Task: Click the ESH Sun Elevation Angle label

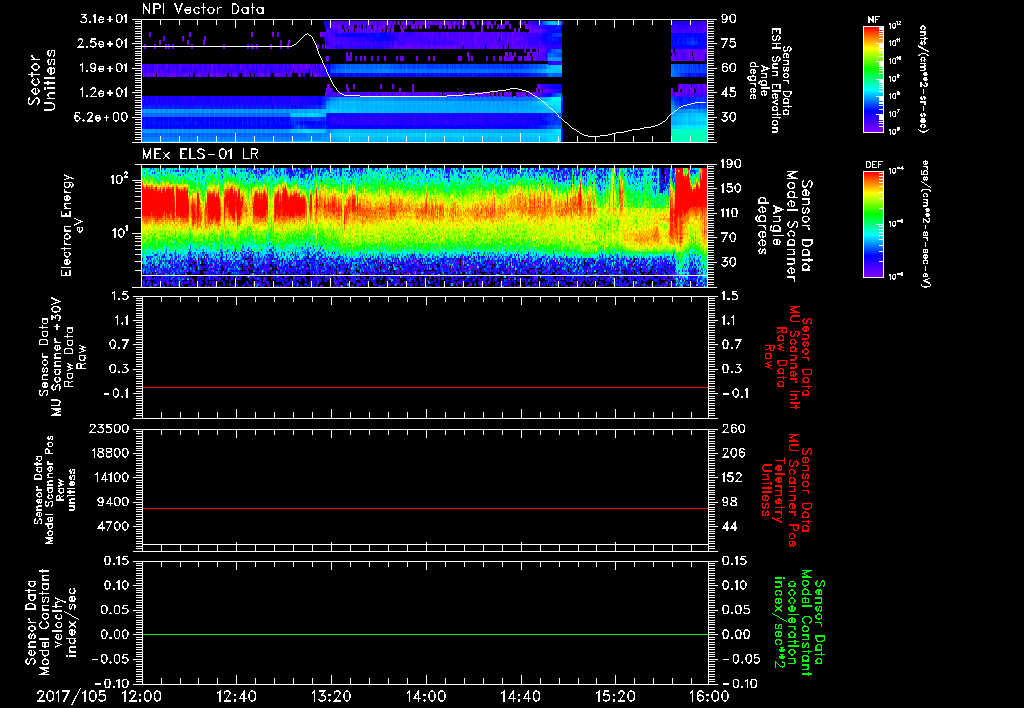Action: click(775, 80)
